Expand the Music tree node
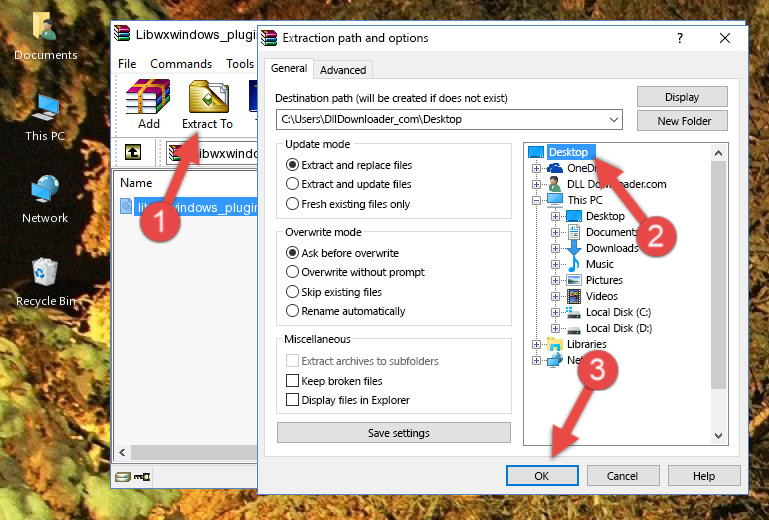 555,264
